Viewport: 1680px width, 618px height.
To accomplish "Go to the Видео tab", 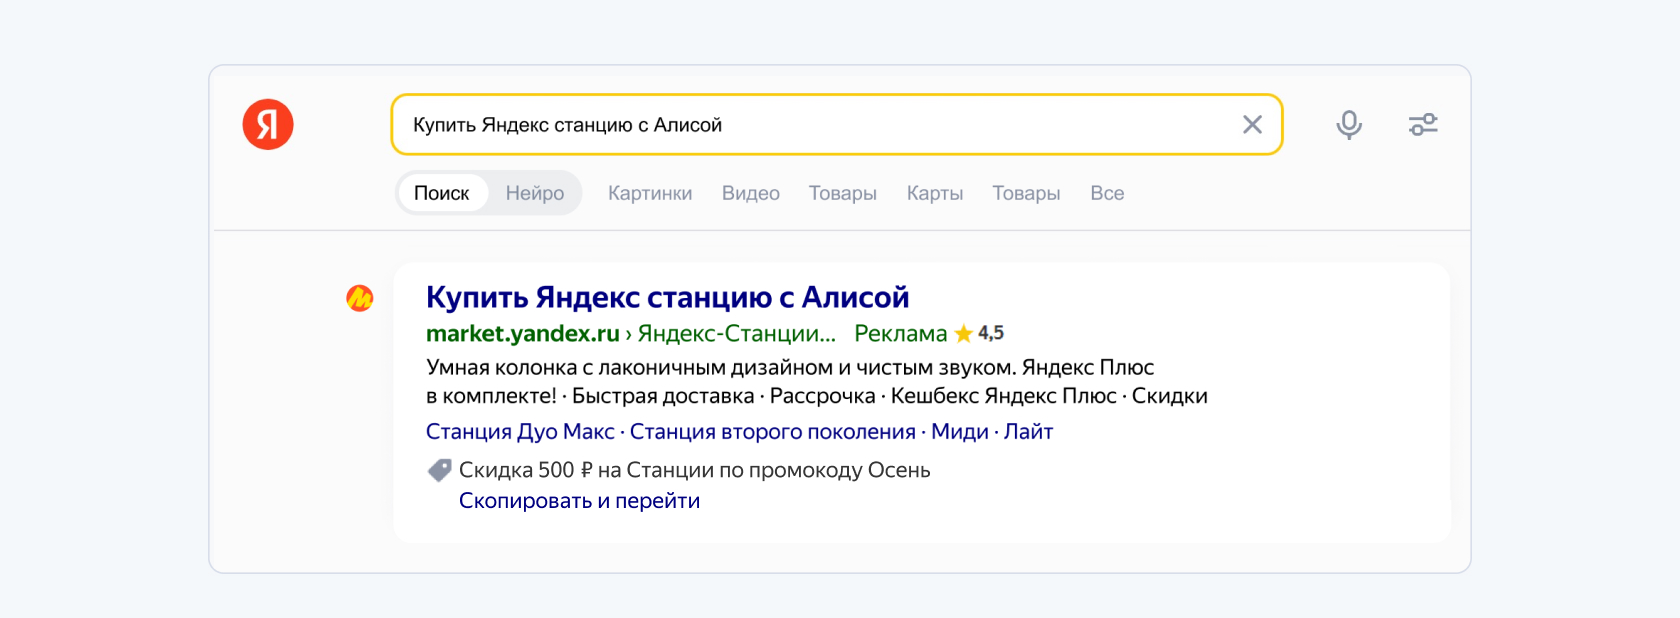I will pyautogui.click(x=750, y=193).
